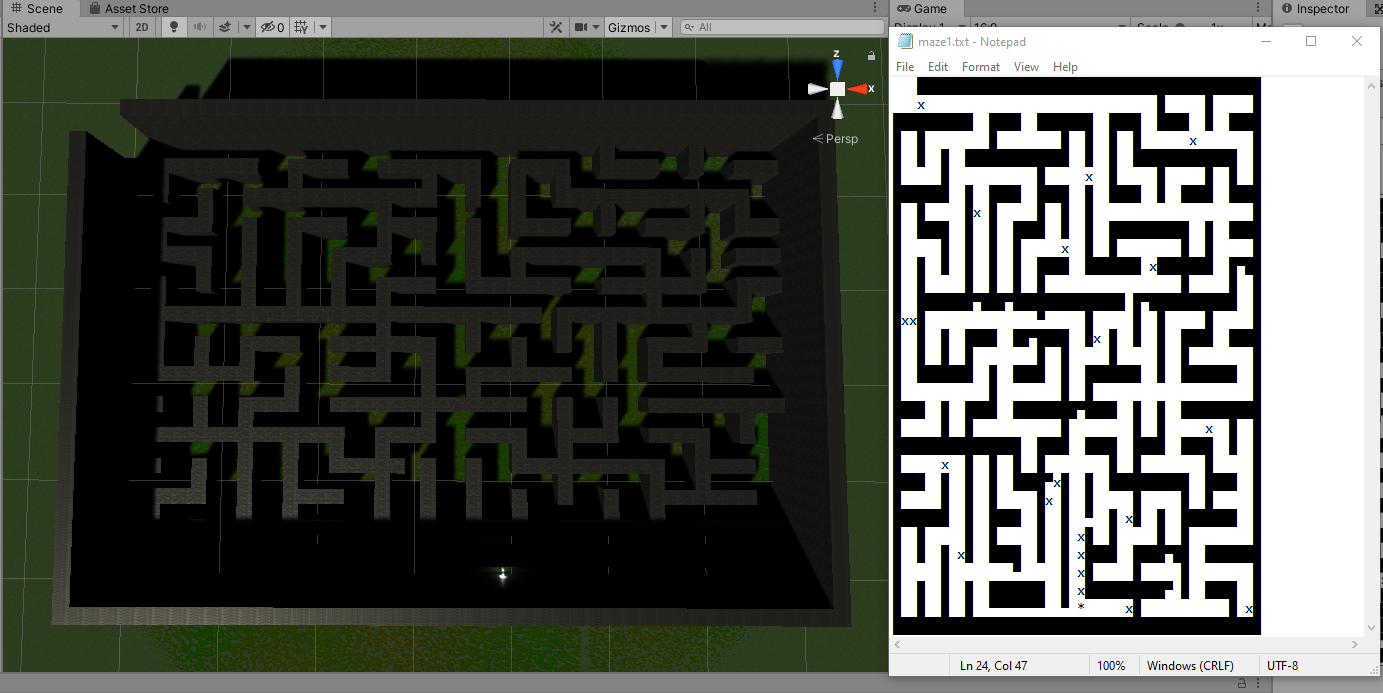
Task: Toggle 2D view mode in Scene
Action: click(142, 28)
